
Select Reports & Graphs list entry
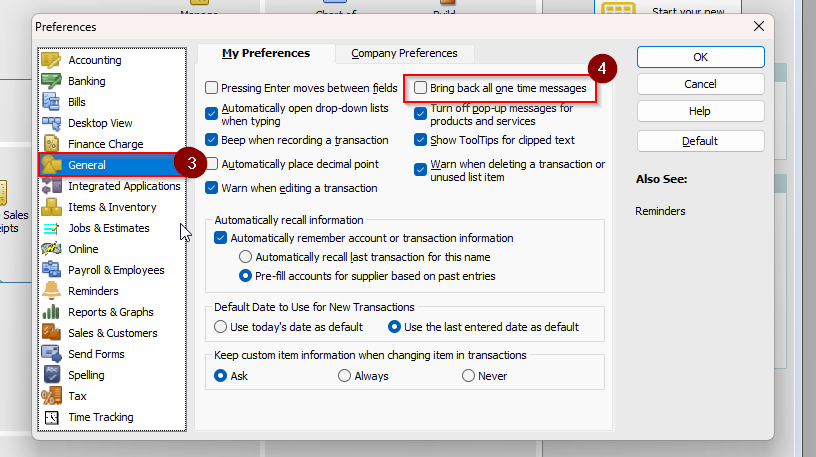111,312
